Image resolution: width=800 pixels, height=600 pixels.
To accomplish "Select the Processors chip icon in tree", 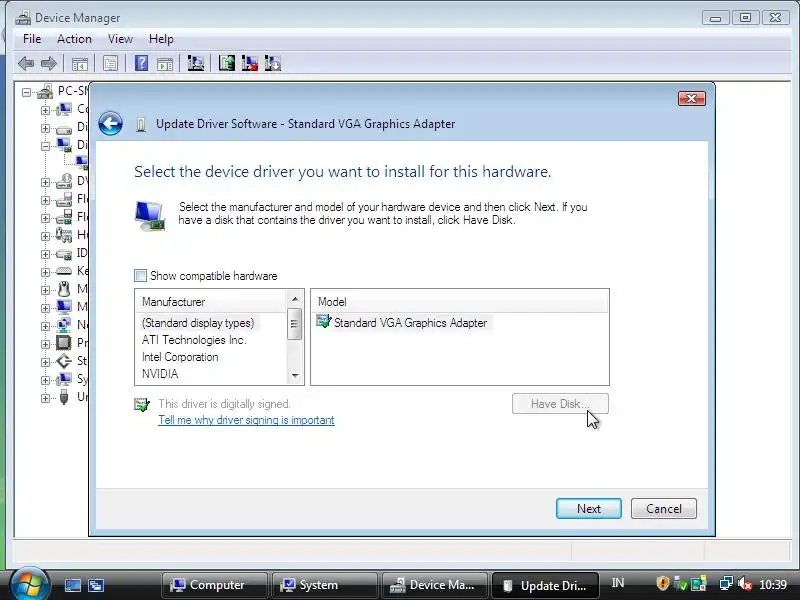I will pos(64,342).
